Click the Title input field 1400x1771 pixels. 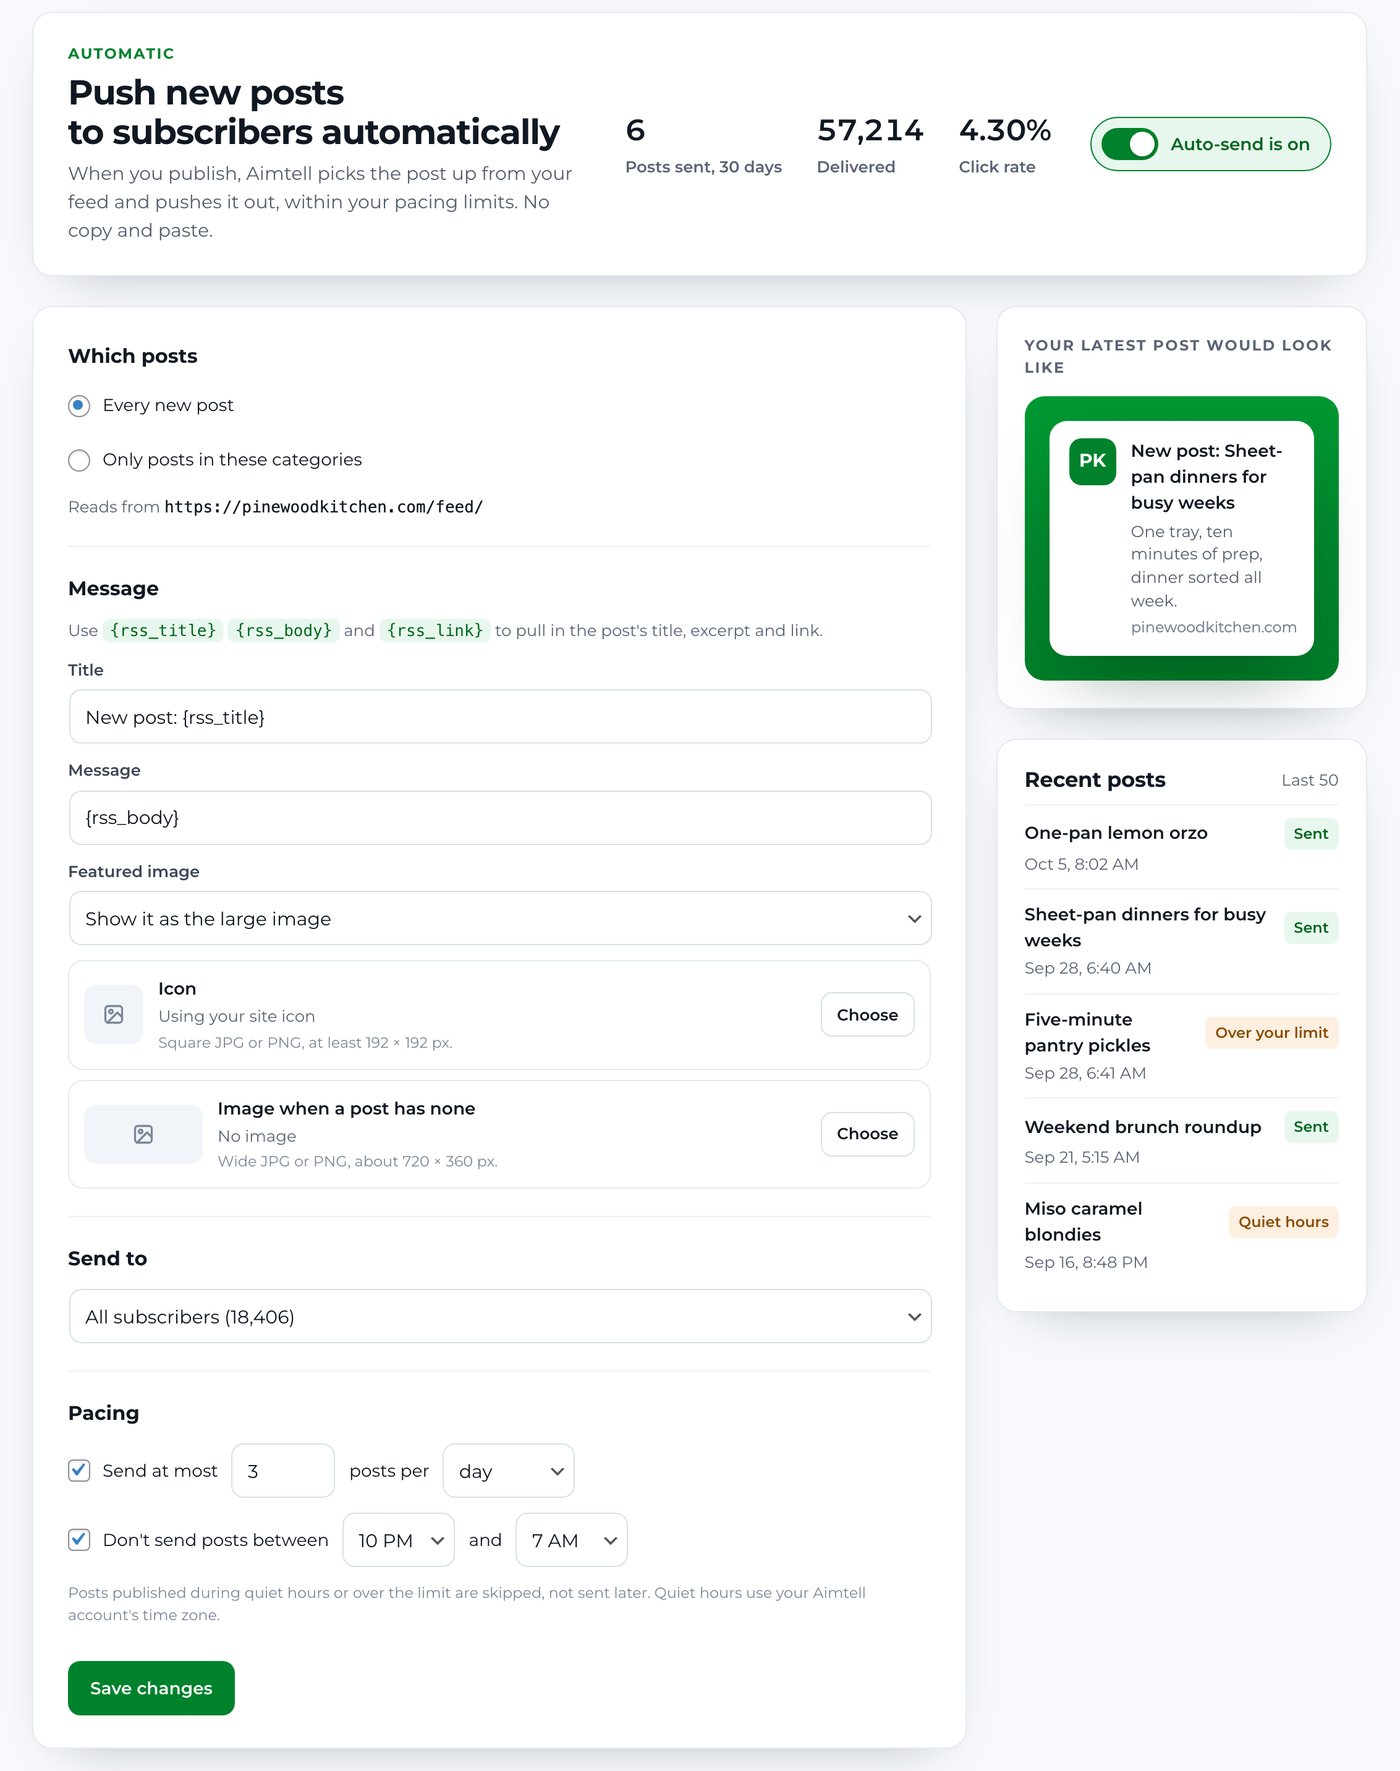[x=500, y=716]
